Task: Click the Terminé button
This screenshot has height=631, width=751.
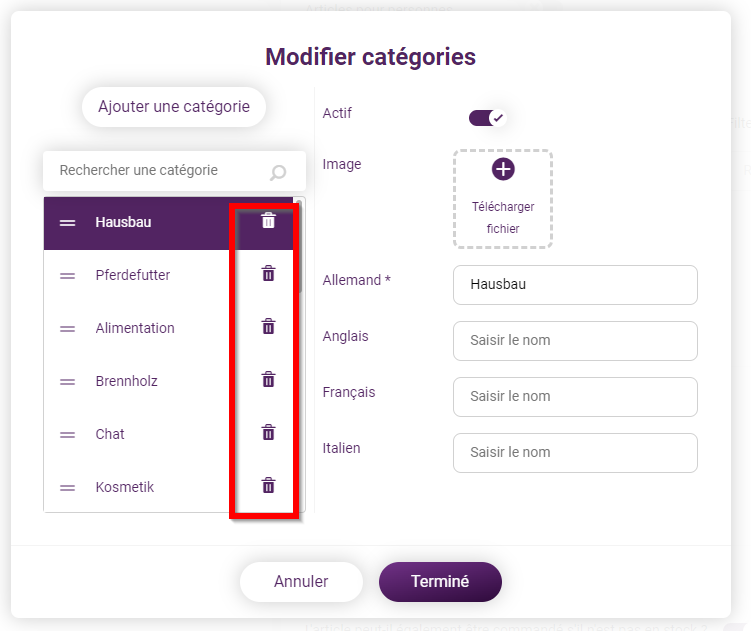Action: pos(440,582)
